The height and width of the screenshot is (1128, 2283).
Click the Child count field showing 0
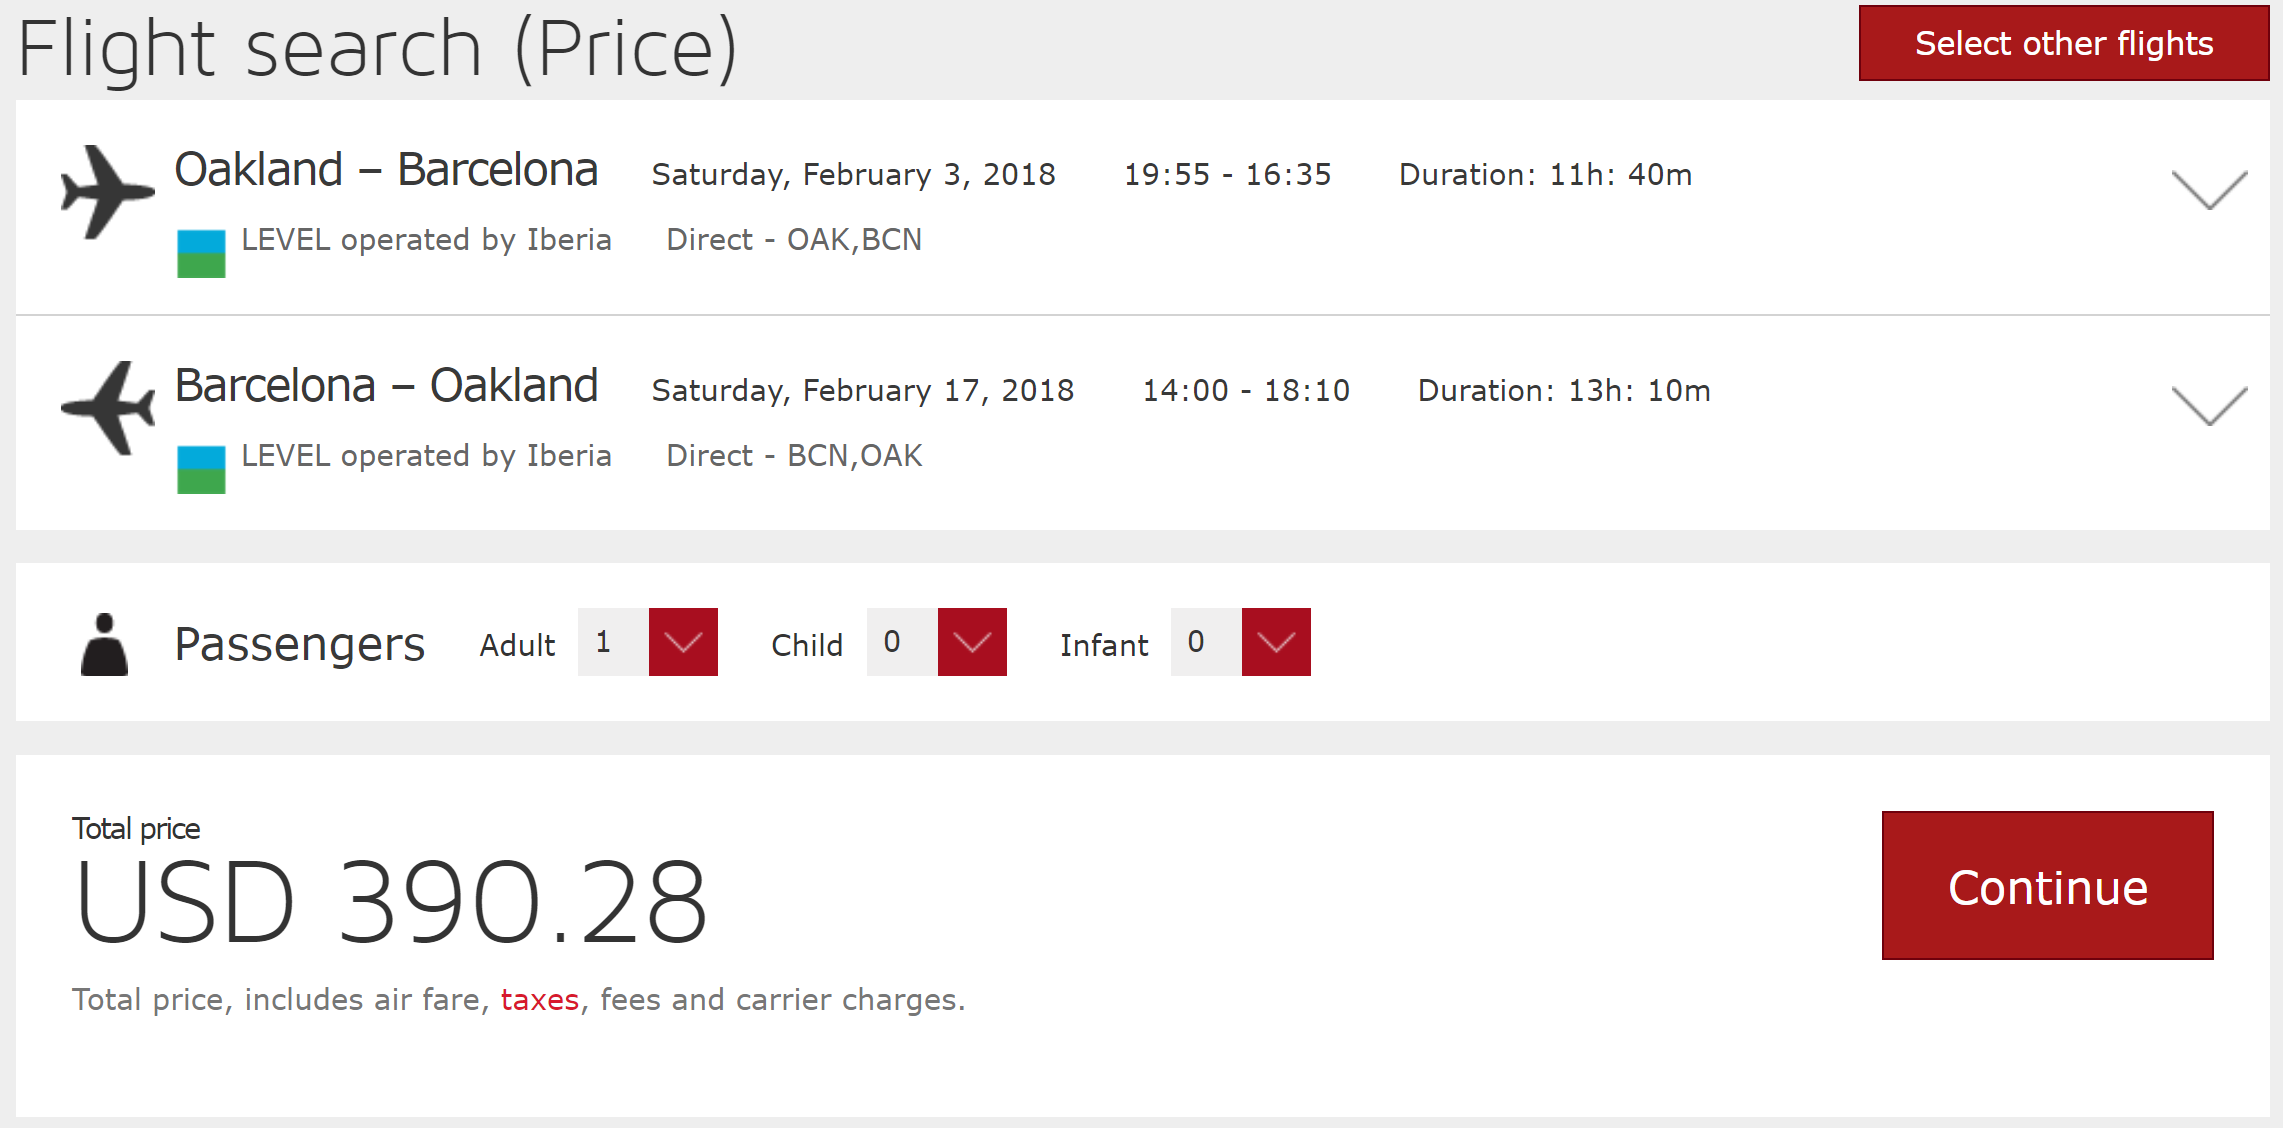pyautogui.click(x=901, y=642)
